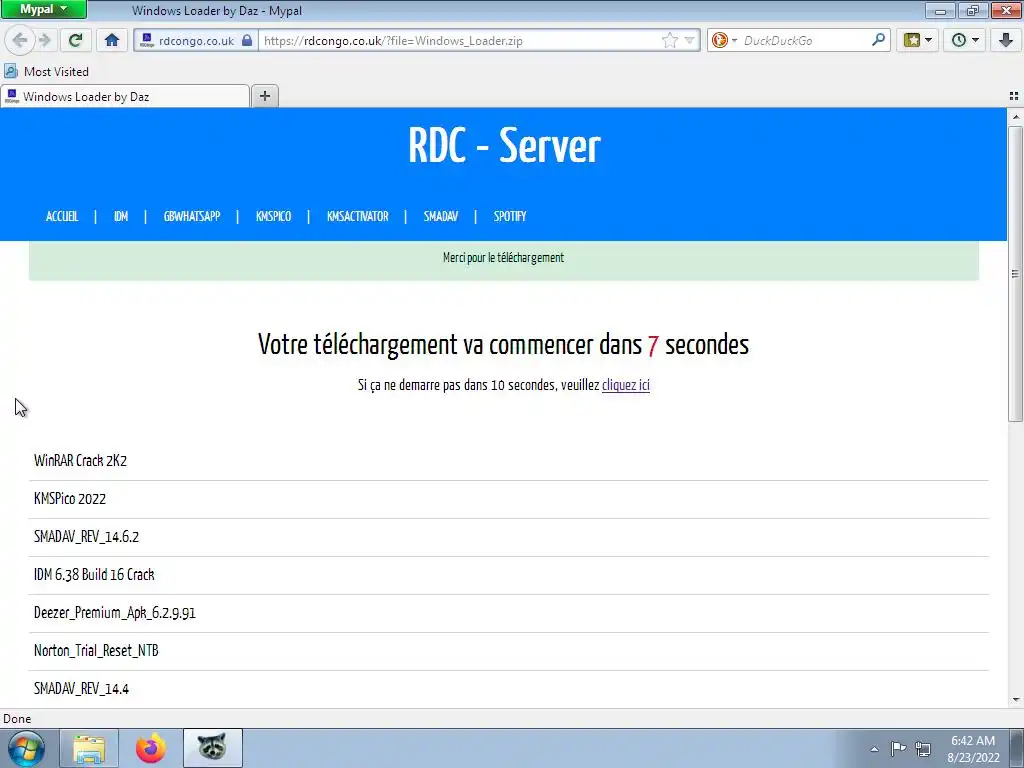The height and width of the screenshot is (768, 1024).
Task: Reload the page with refresh icon
Action: (x=75, y=40)
